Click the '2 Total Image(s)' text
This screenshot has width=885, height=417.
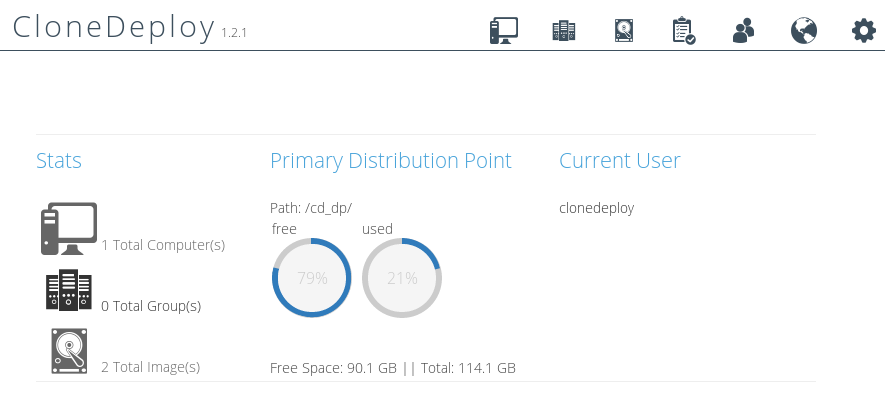point(151,367)
